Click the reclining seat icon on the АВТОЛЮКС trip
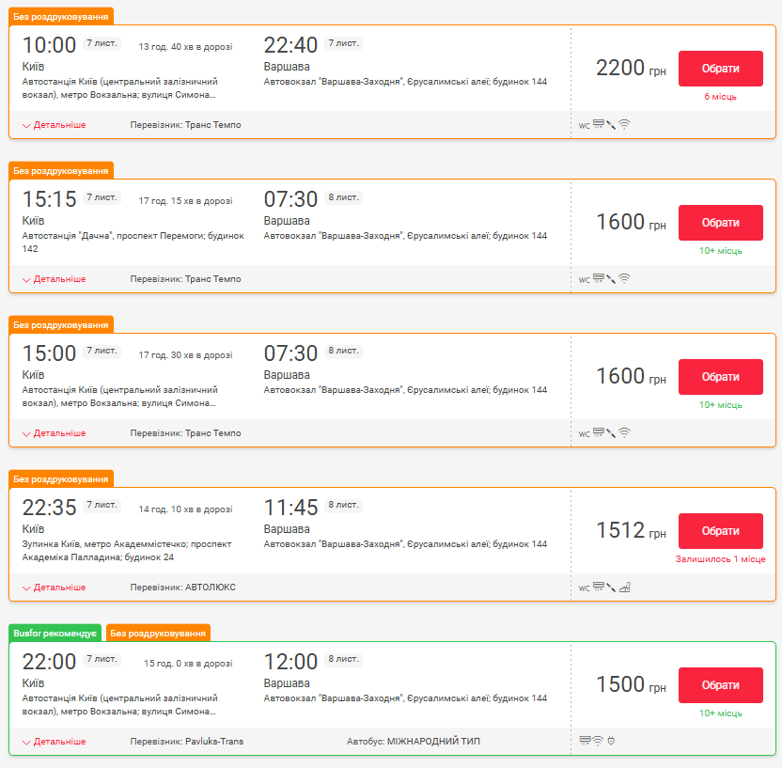782x768 pixels. [x=624, y=587]
